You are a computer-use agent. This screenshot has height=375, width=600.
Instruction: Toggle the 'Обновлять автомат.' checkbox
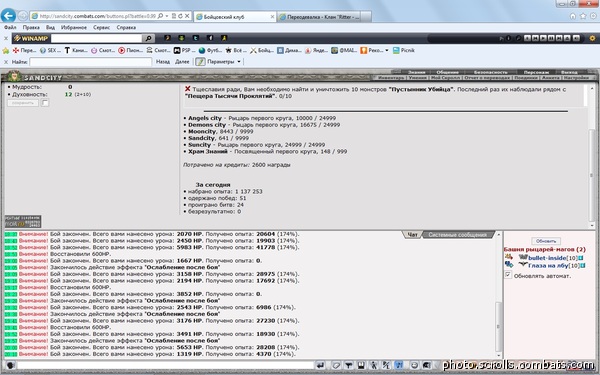508,275
